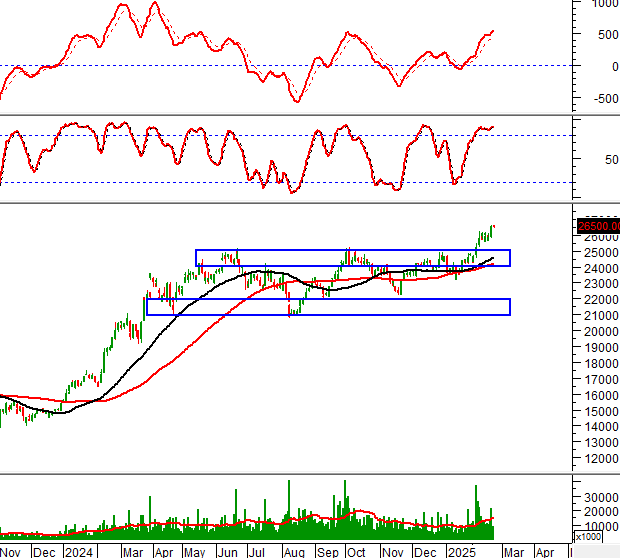Click the Dec label just before 2024

pos(44,552)
